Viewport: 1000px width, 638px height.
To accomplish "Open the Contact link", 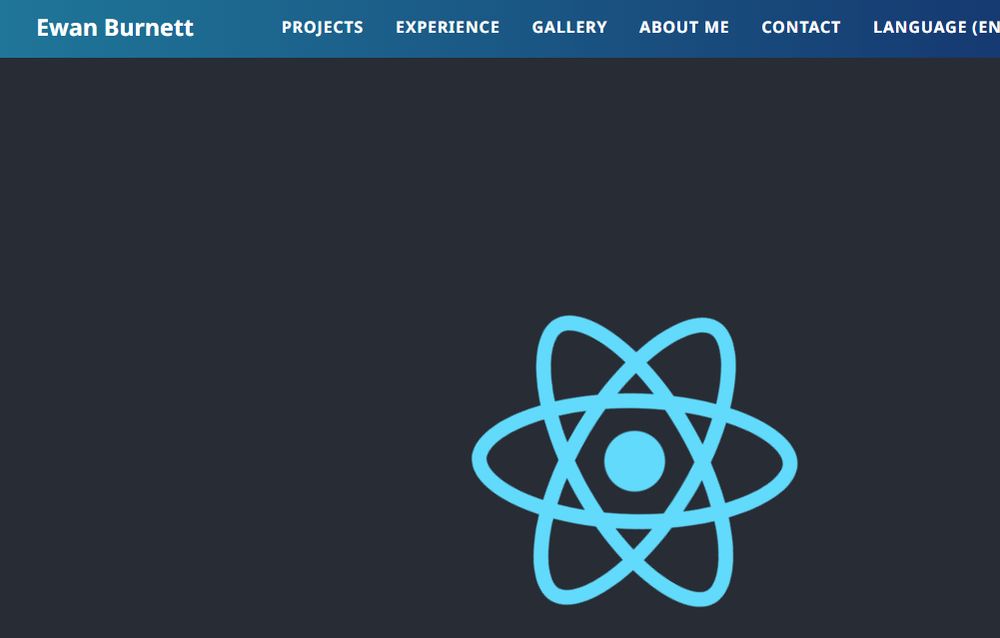I will point(801,27).
